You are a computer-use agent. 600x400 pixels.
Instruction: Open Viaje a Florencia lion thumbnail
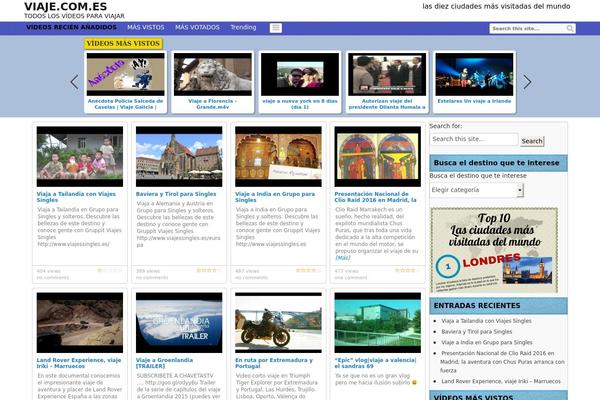click(x=213, y=74)
